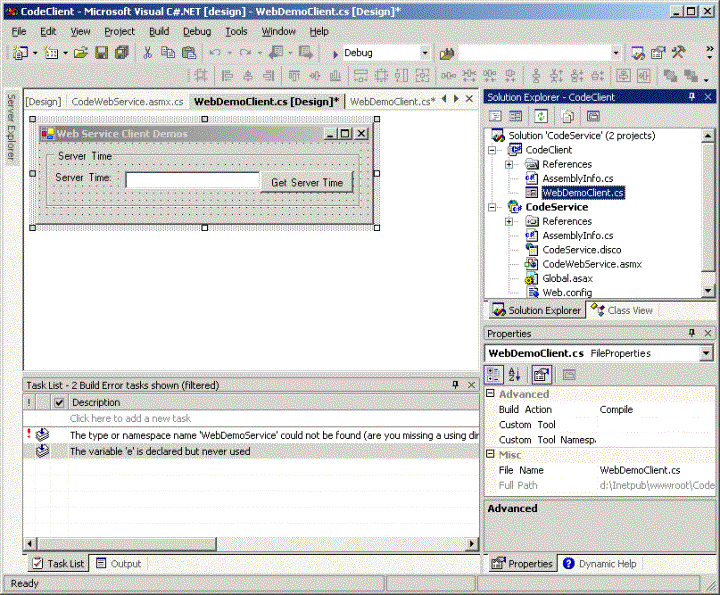The image size is (720, 595).
Task: Open Properties Window from the toolbar icon
Action: point(658,53)
